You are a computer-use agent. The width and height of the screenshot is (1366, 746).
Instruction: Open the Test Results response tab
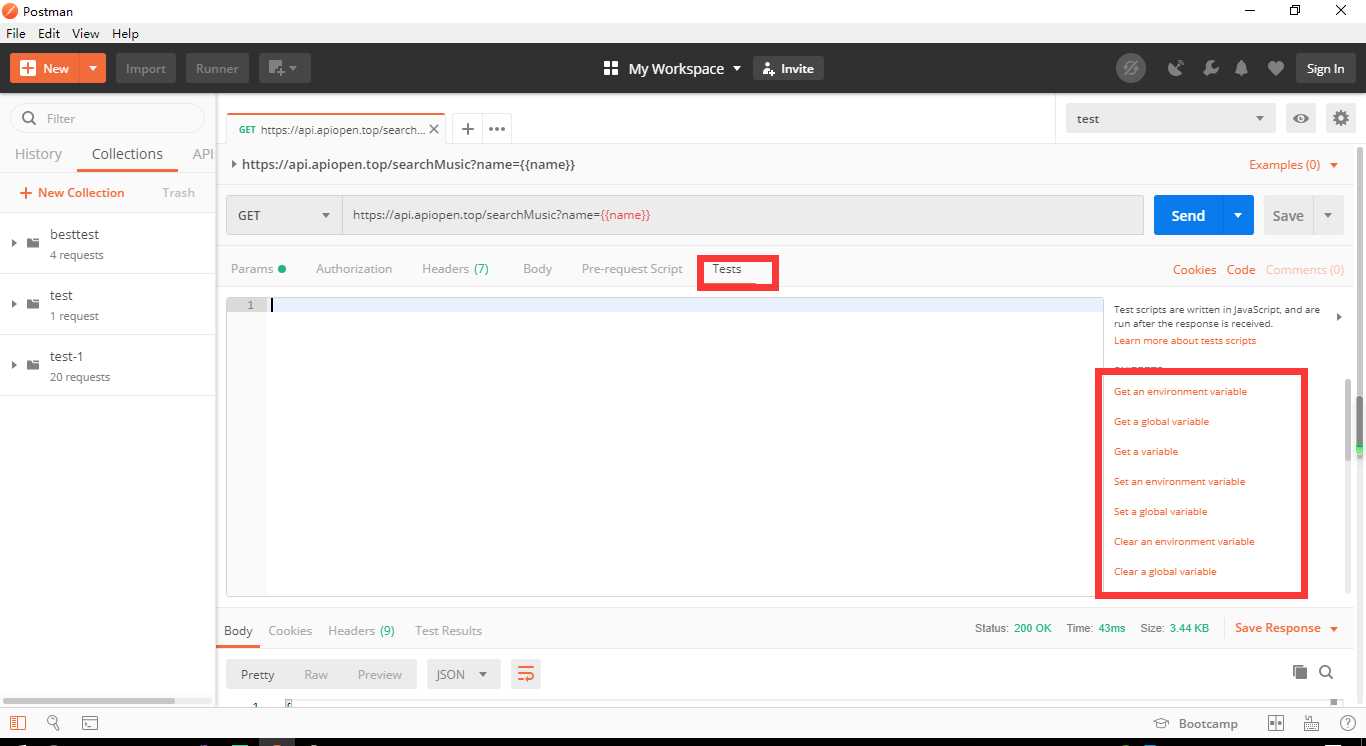(x=448, y=631)
